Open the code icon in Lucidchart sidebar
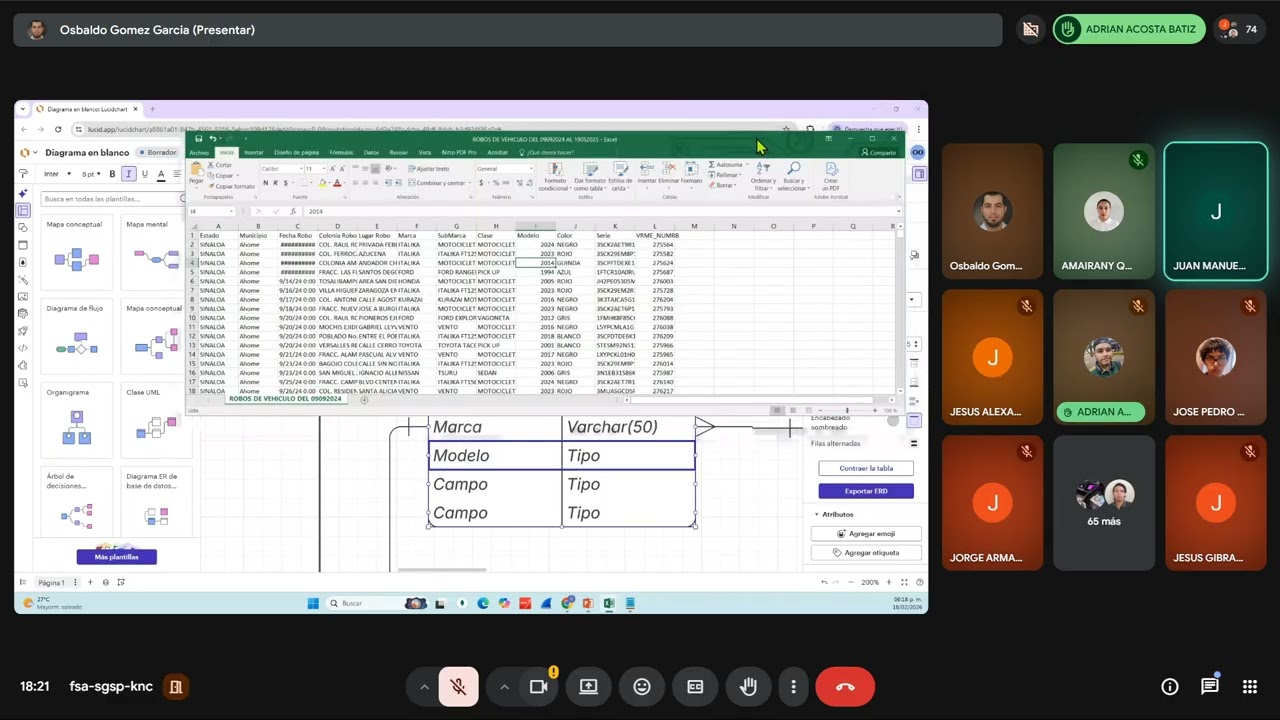 click(23, 348)
